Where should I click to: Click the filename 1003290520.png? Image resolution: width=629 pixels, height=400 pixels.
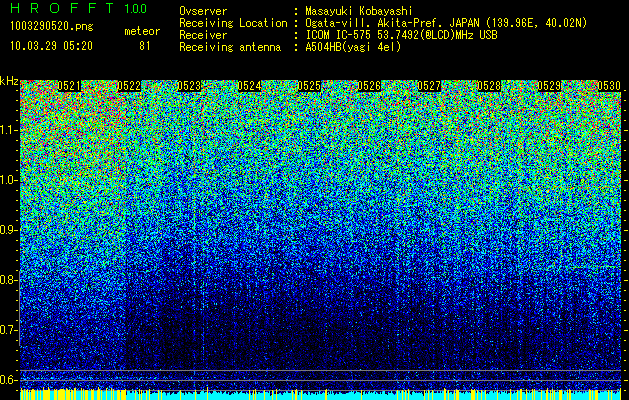52,26
